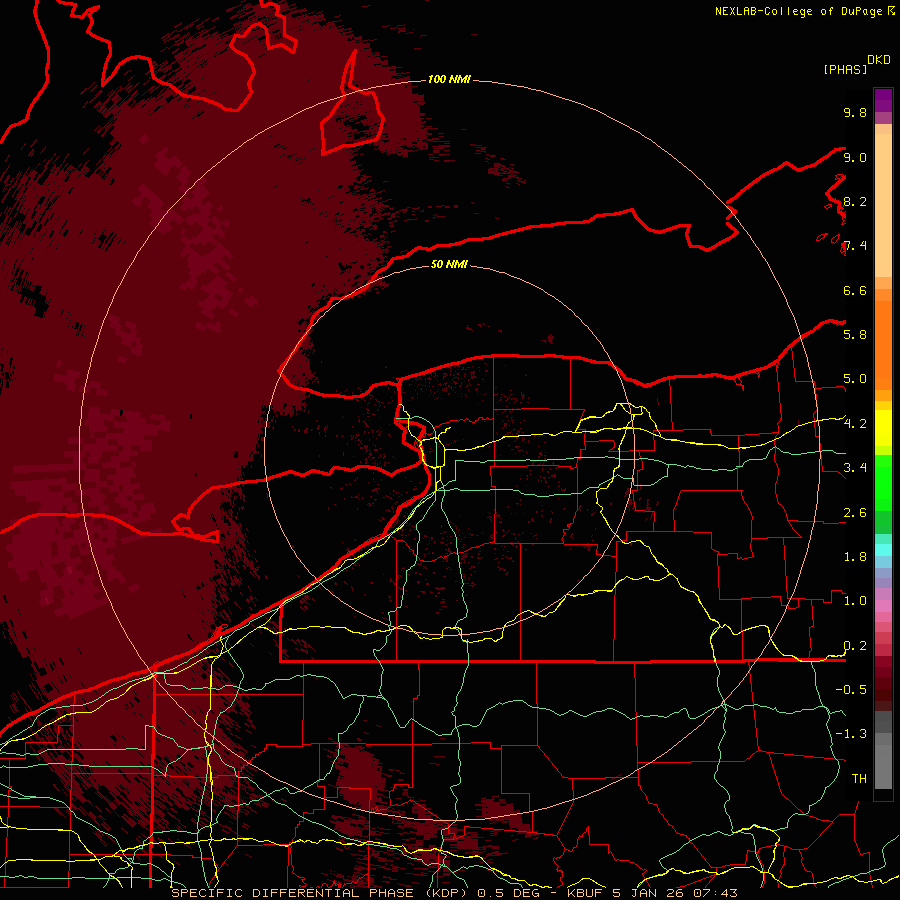Viewport: 900px width, 900px height.
Task: Click the 0.2 color scale label
Action: coord(855,646)
